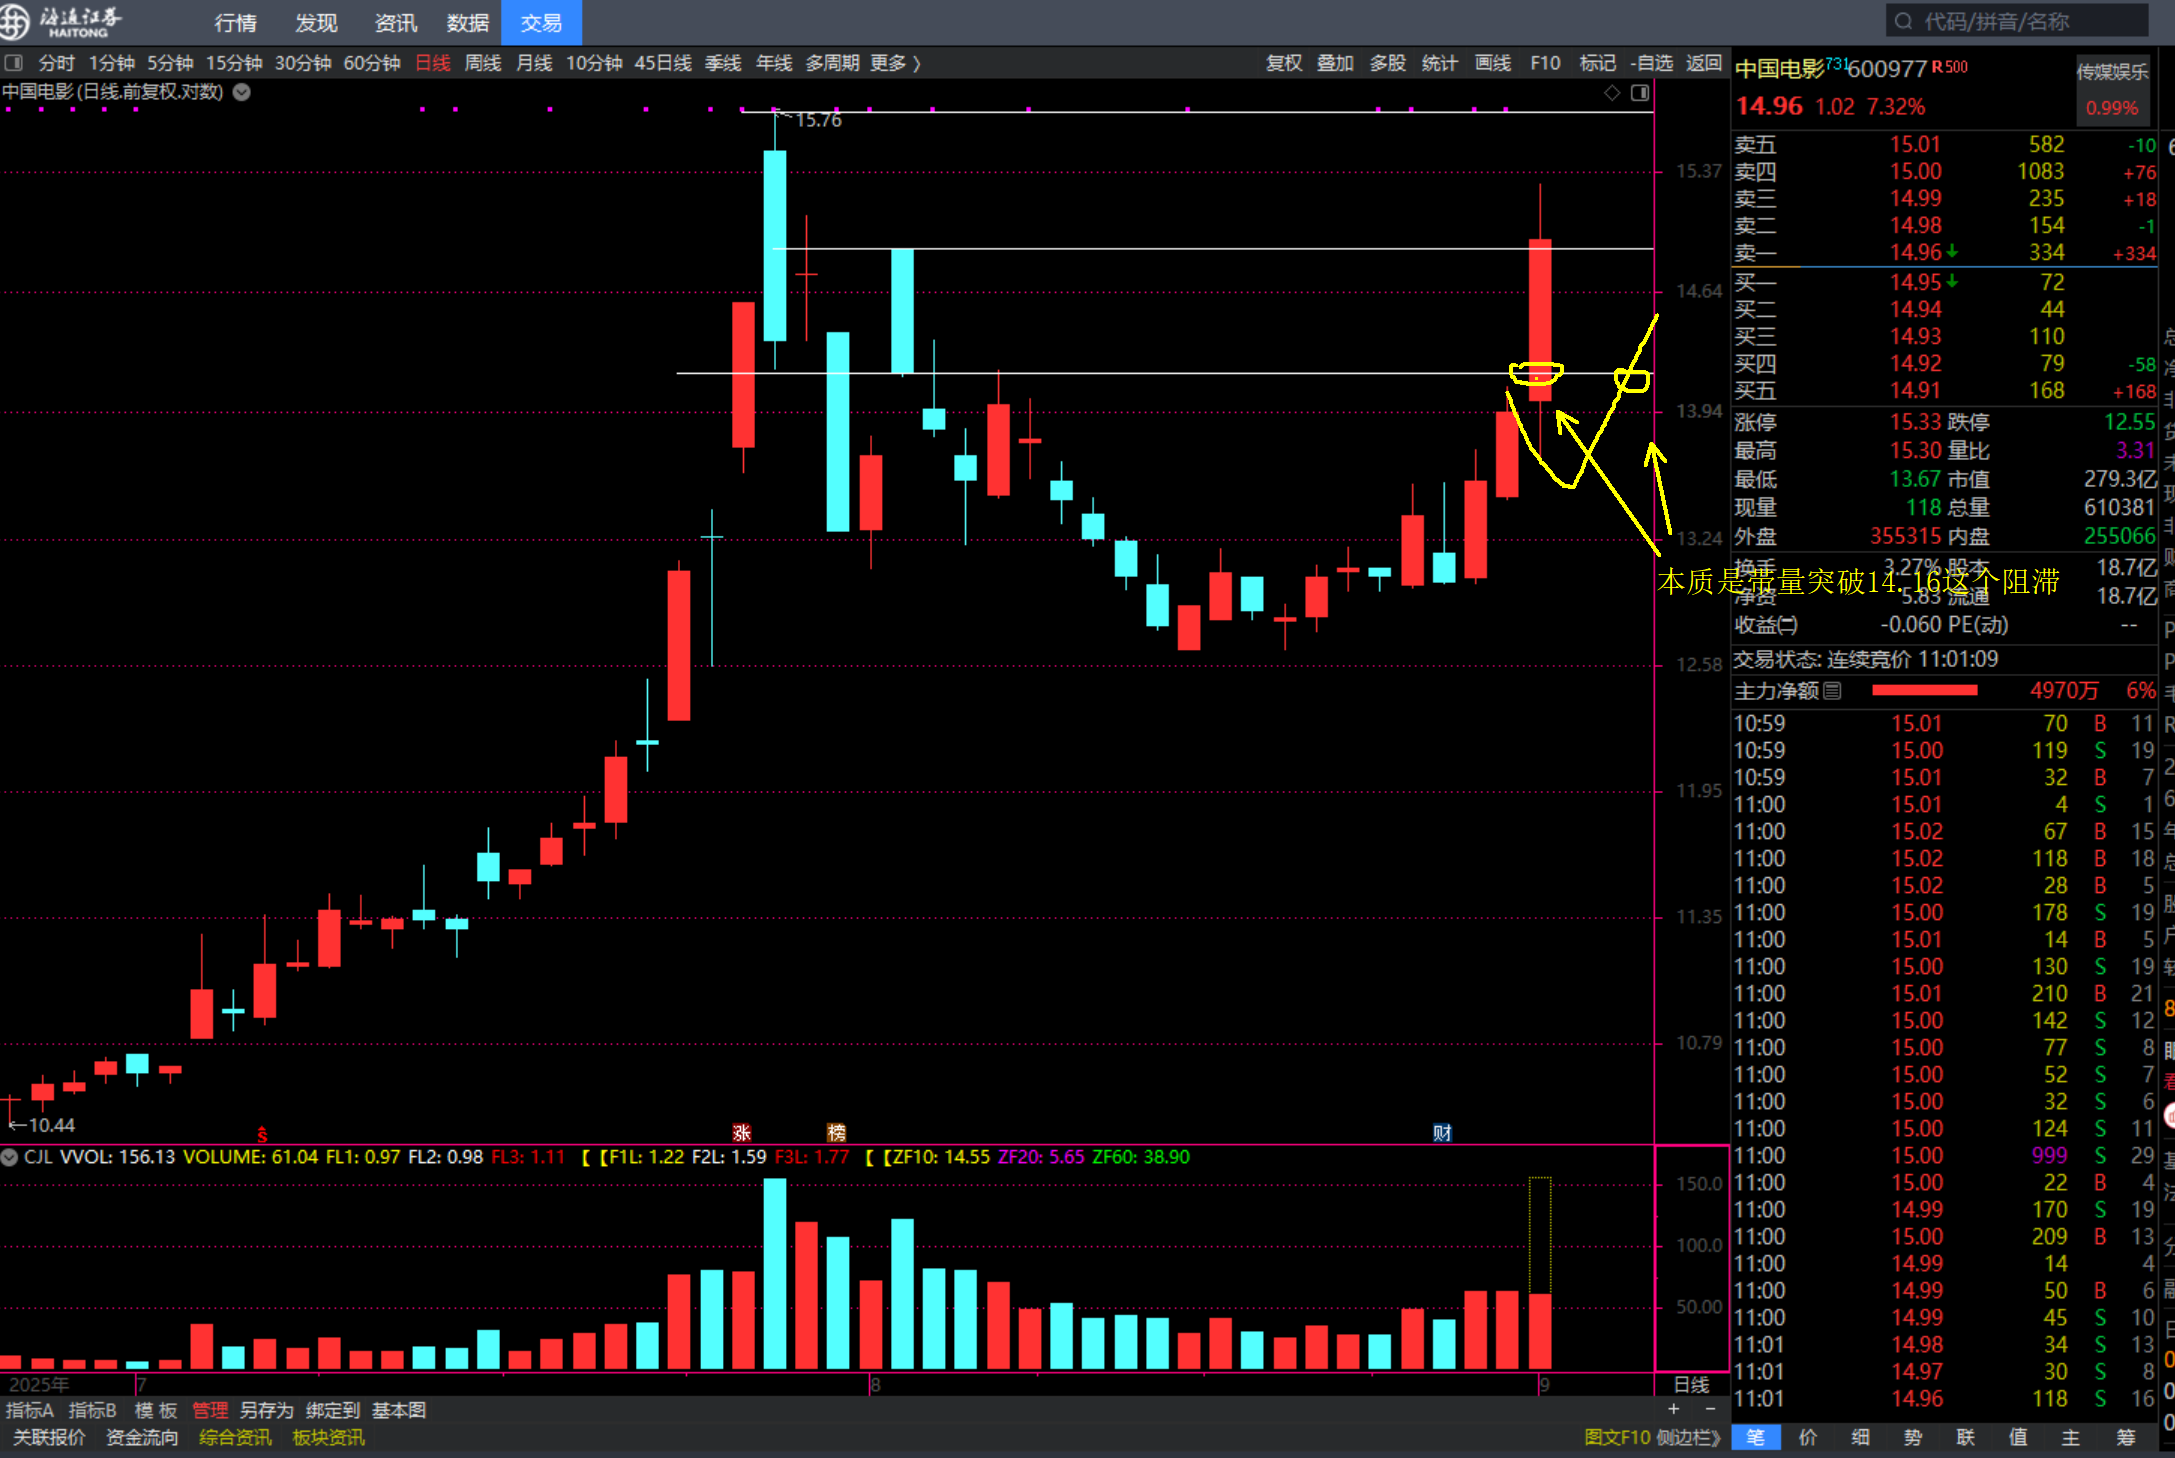Zoom in chart with plus icon

(x=1674, y=1409)
